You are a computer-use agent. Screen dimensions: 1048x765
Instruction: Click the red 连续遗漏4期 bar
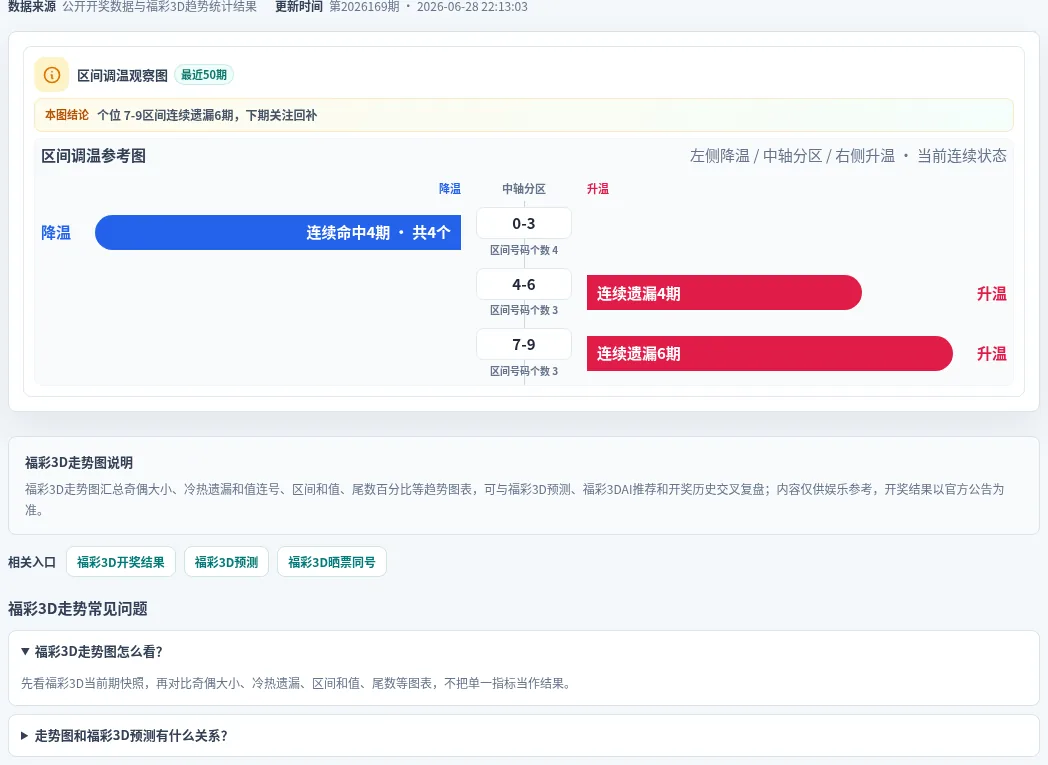point(724,293)
